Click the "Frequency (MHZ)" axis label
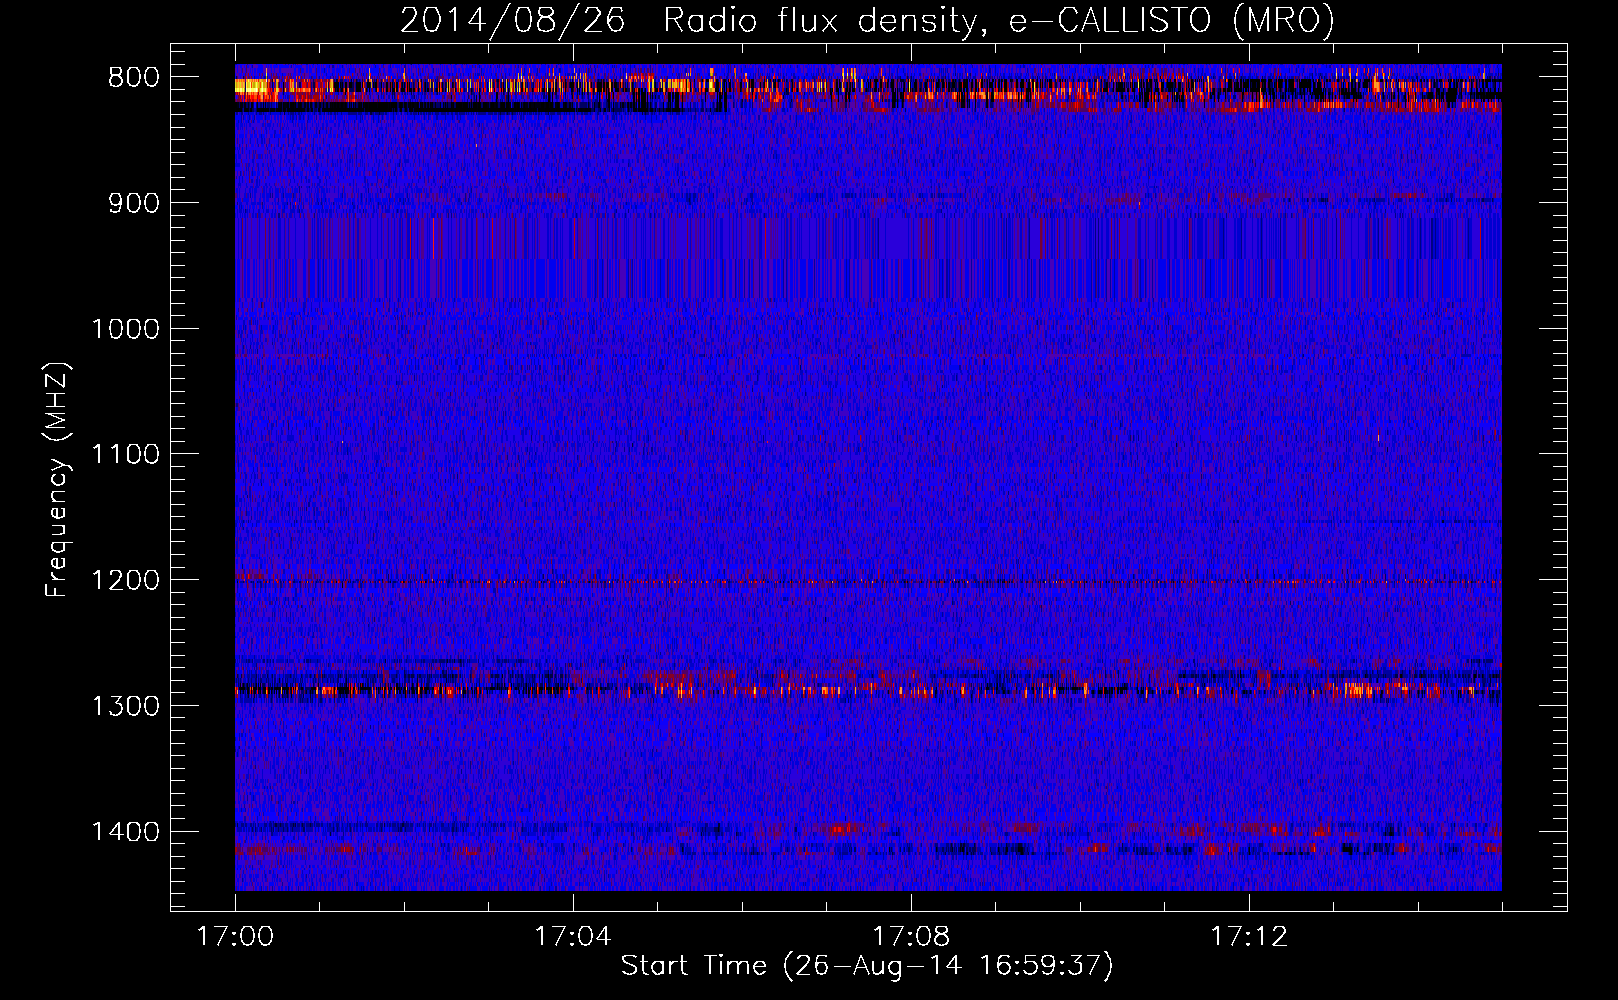The width and height of the screenshot is (1618, 1000). tap(57, 479)
